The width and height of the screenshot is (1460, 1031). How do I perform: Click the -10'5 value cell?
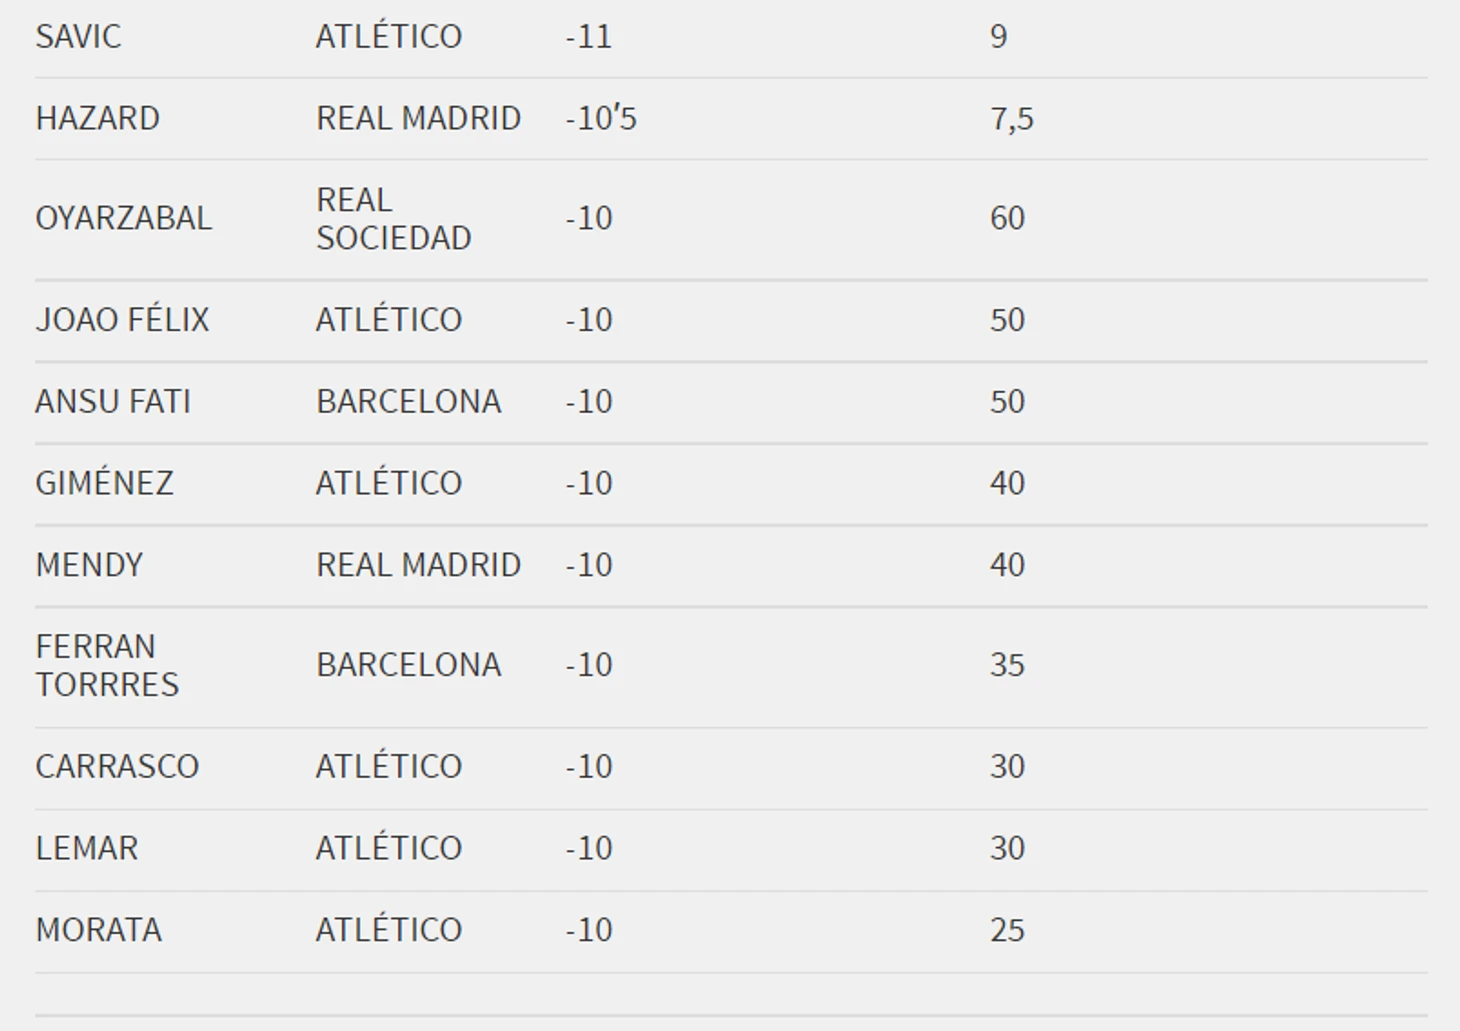[600, 119]
